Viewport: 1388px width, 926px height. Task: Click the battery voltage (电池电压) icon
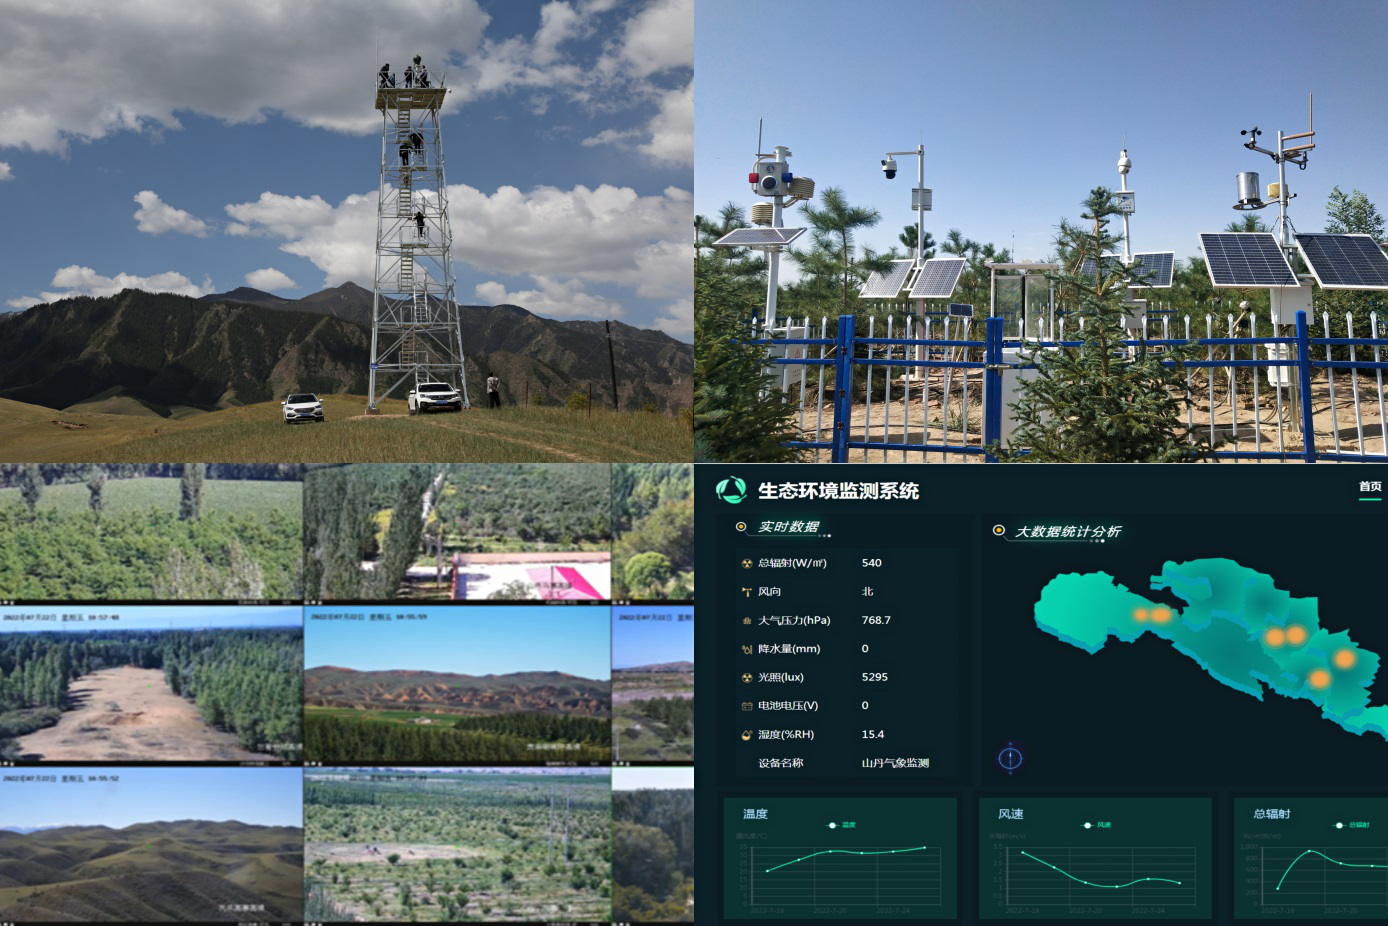coord(746,706)
